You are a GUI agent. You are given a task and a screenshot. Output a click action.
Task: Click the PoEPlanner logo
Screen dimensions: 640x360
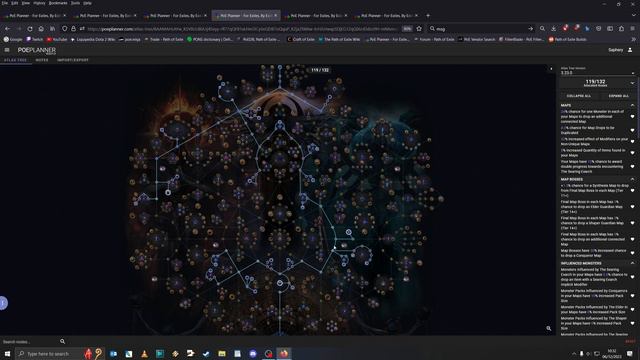coord(37,50)
